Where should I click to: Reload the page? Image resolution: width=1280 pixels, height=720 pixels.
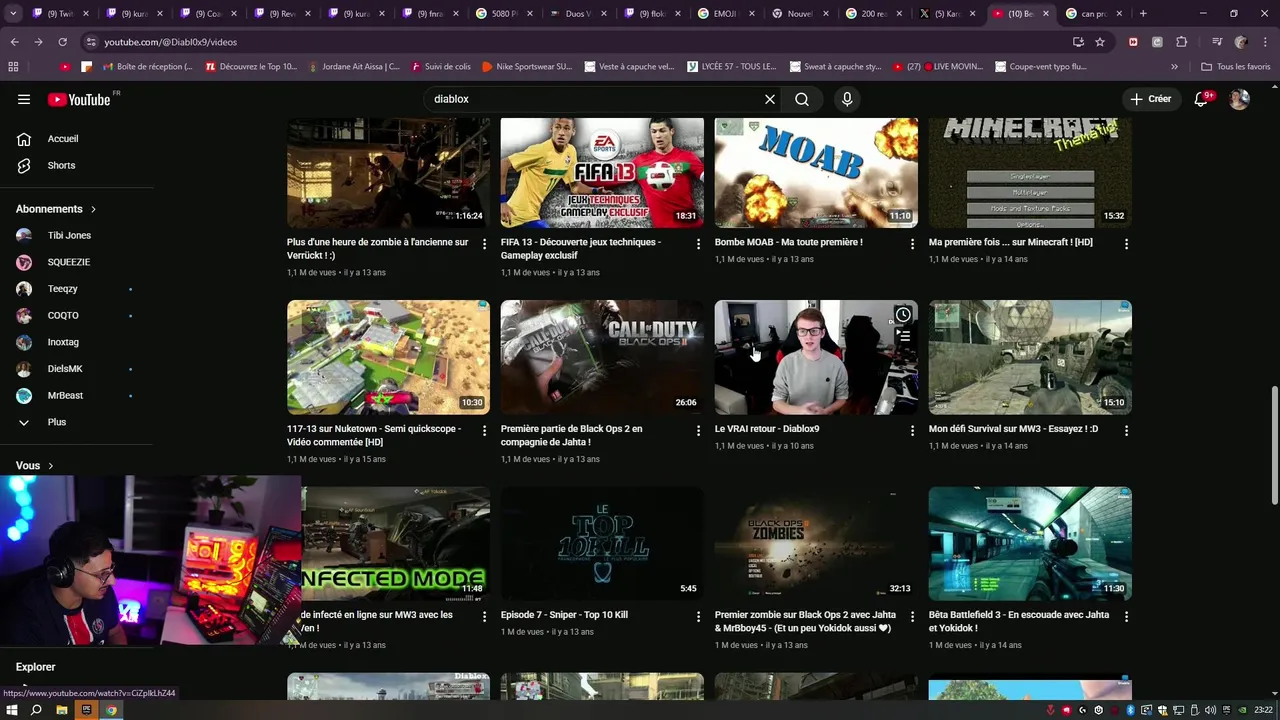(x=62, y=42)
